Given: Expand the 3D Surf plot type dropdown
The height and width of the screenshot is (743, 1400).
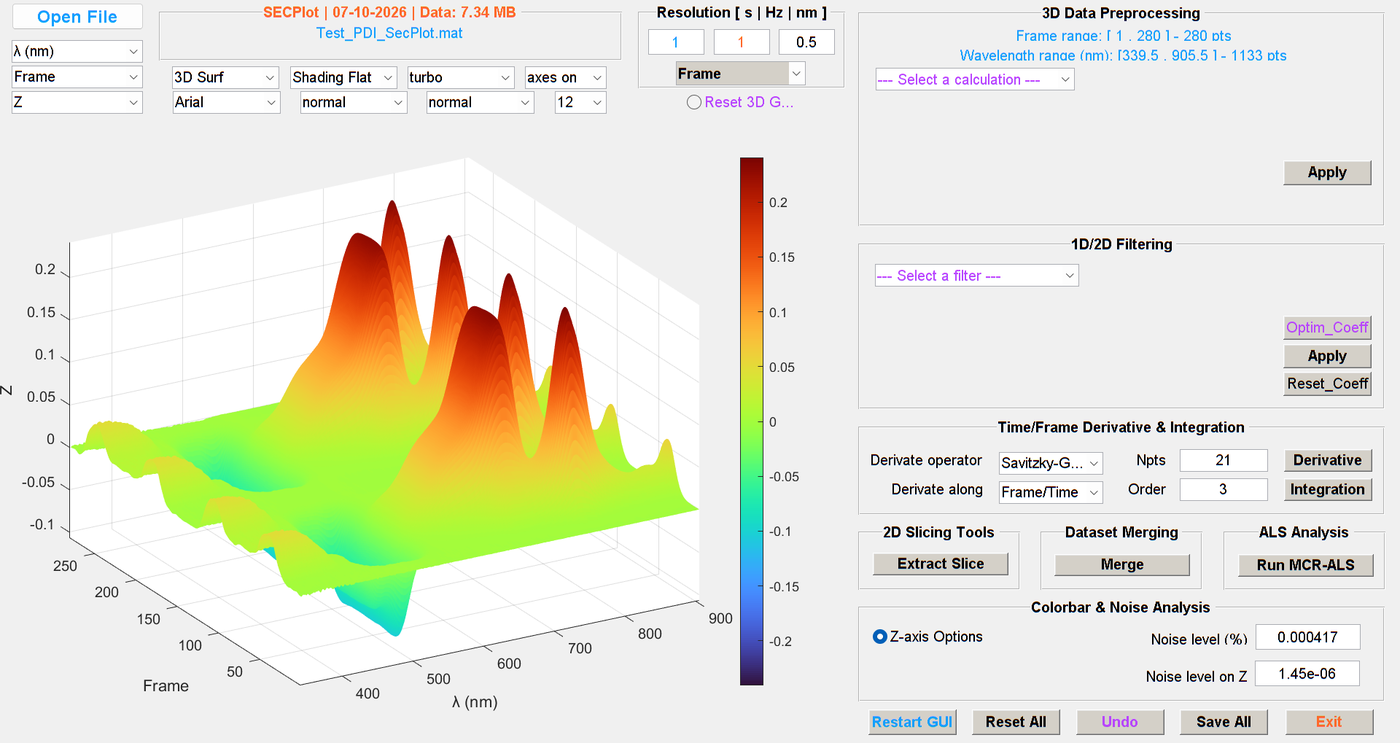Looking at the screenshot, I should click(225, 77).
